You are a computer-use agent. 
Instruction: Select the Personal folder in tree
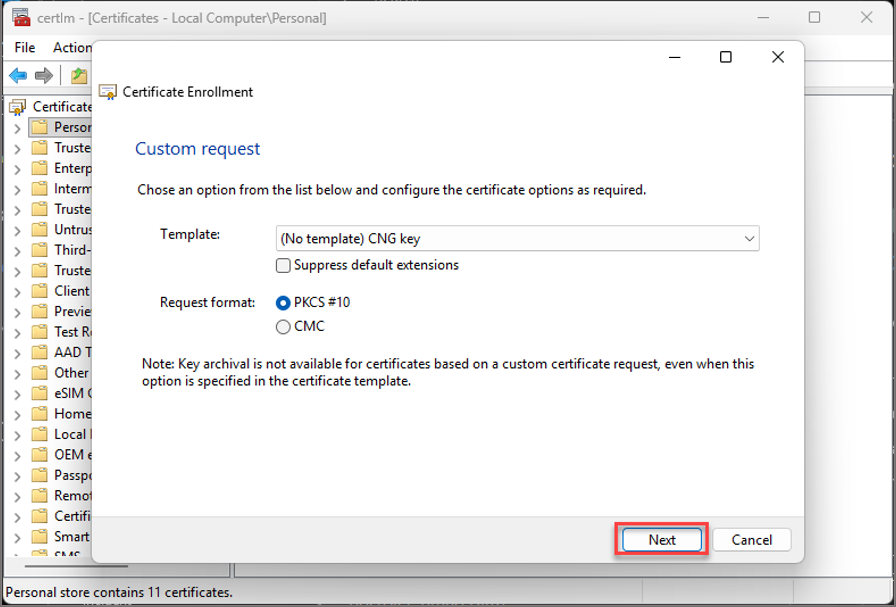coord(61,127)
